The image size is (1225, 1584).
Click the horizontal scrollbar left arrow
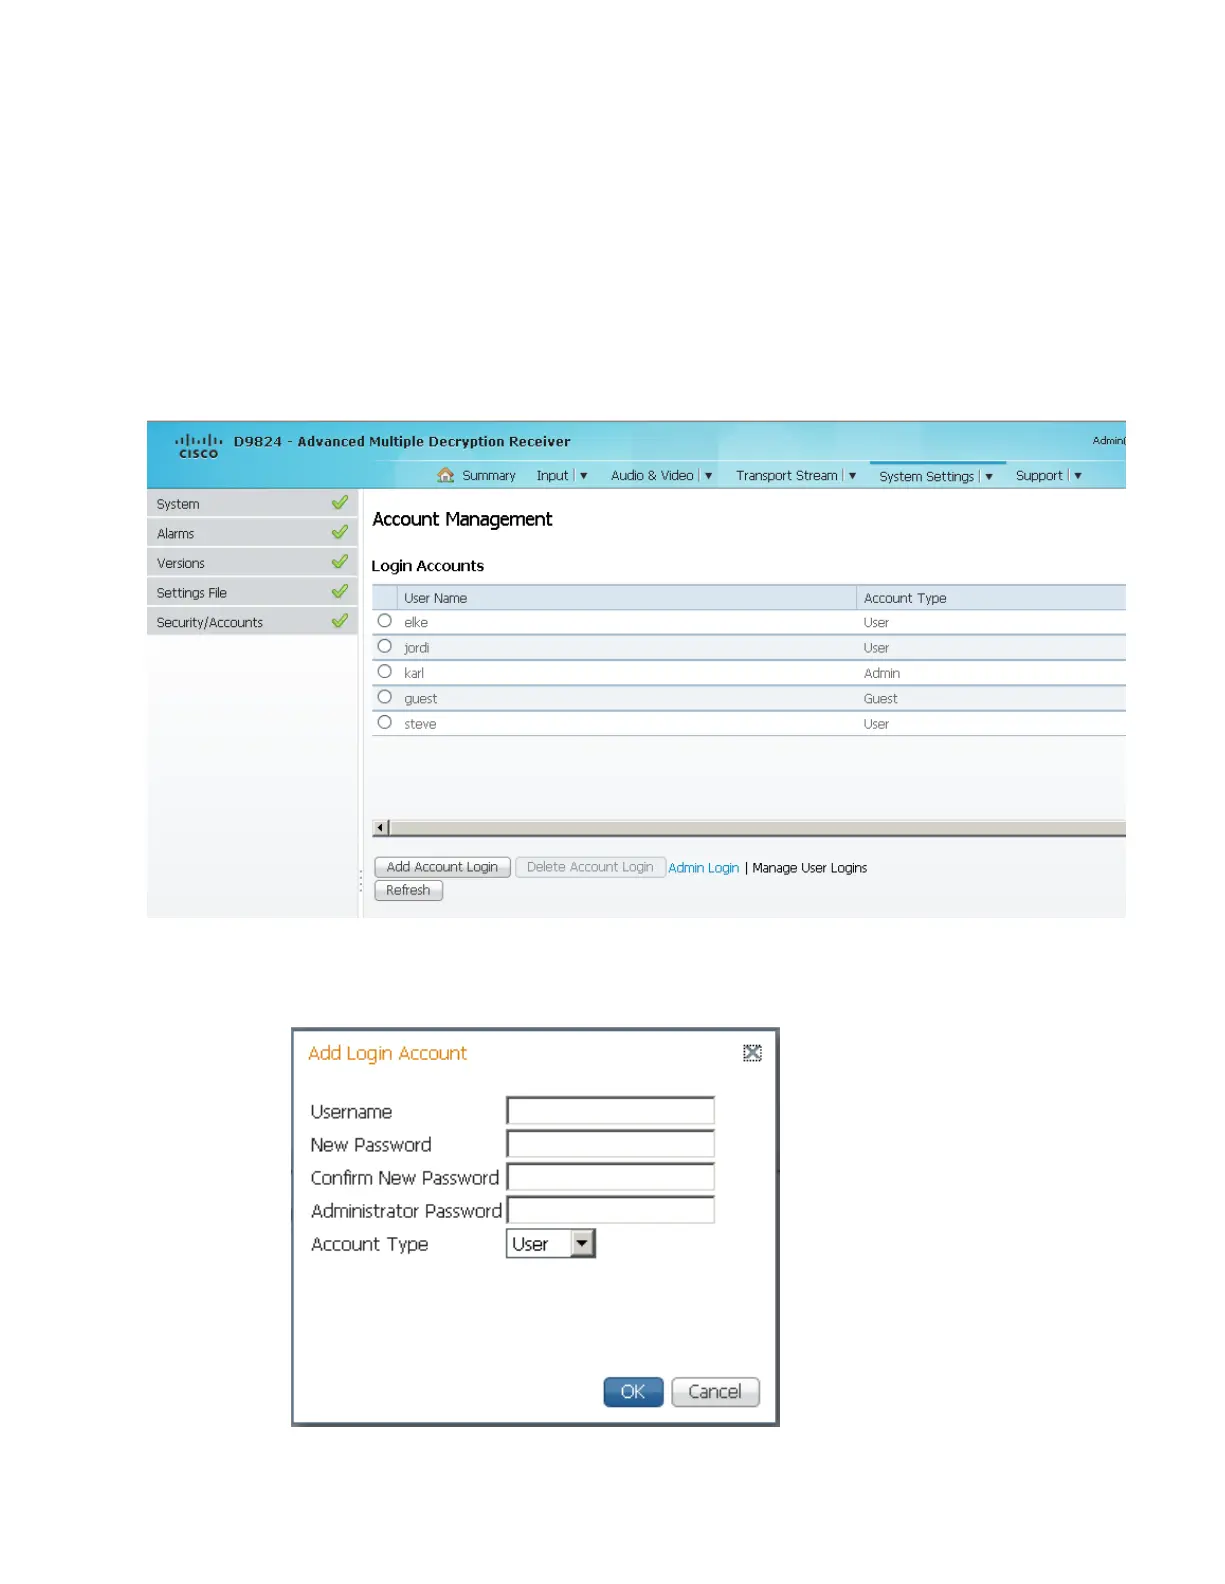pyautogui.click(x=380, y=828)
